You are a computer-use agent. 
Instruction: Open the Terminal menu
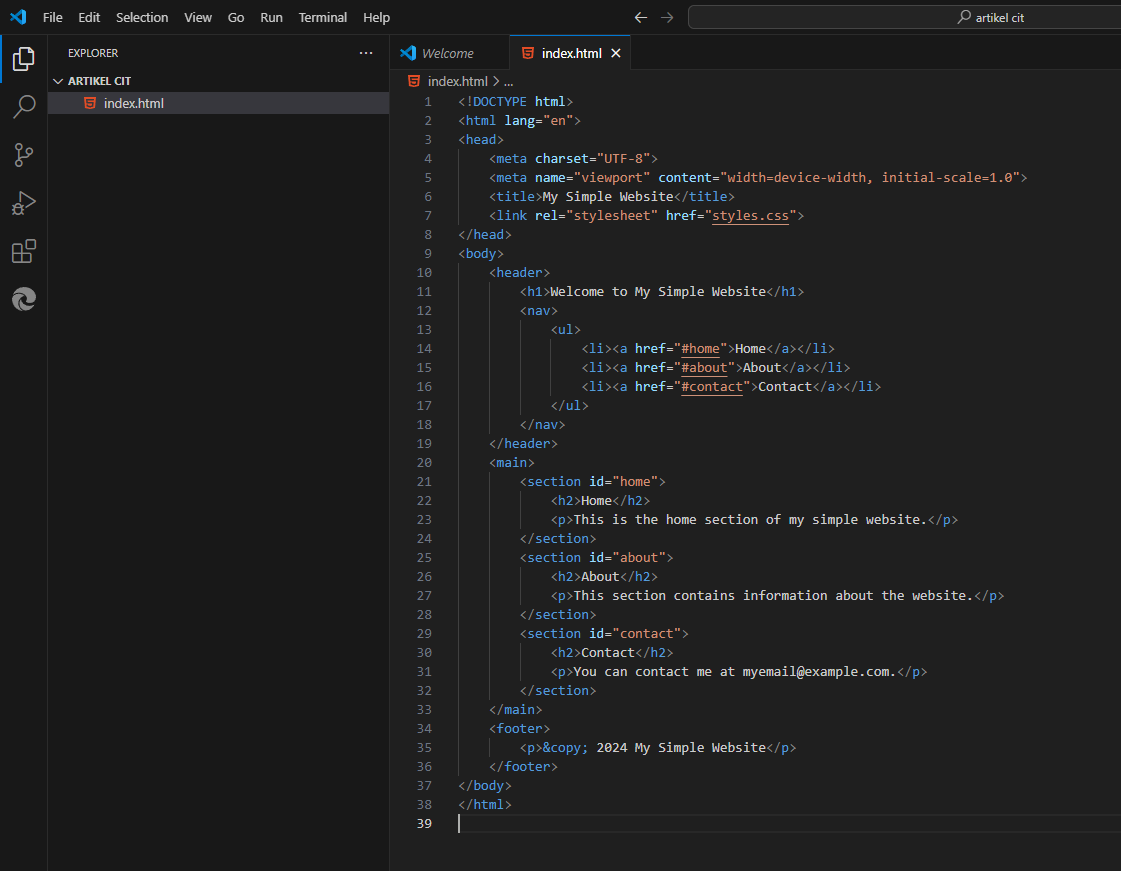[322, 17]
